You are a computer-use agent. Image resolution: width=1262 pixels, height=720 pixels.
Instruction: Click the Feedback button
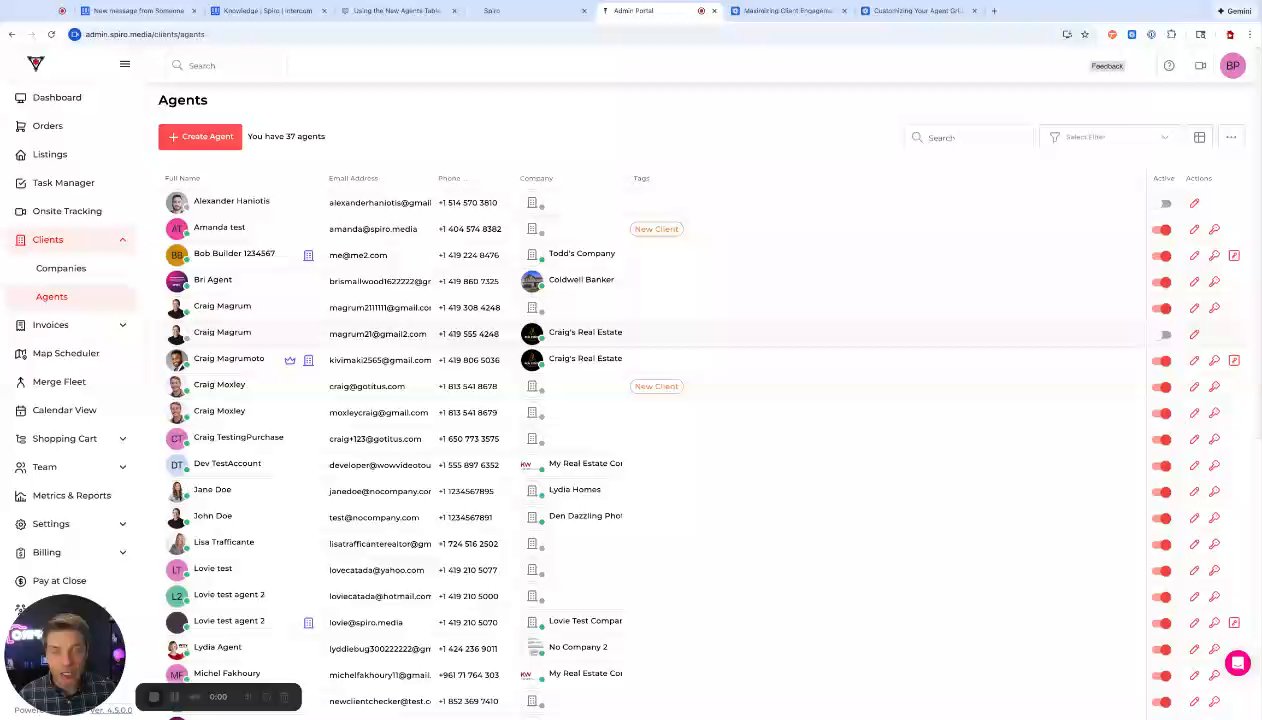[x=1107, y=66]
